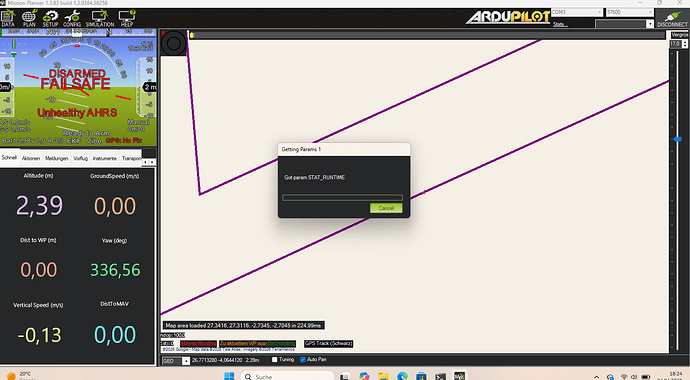Open File Explorer from the taskbar

(x=383, y=376)
